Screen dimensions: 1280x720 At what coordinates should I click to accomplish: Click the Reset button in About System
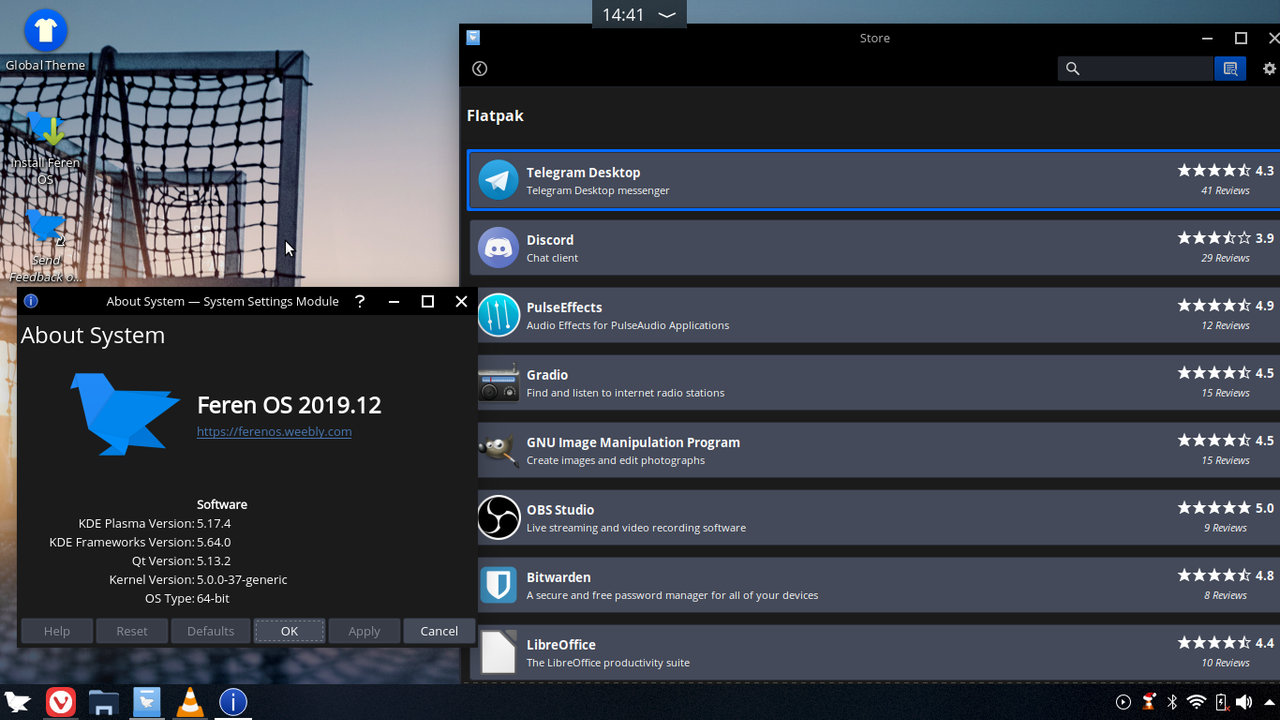point(132,631)
